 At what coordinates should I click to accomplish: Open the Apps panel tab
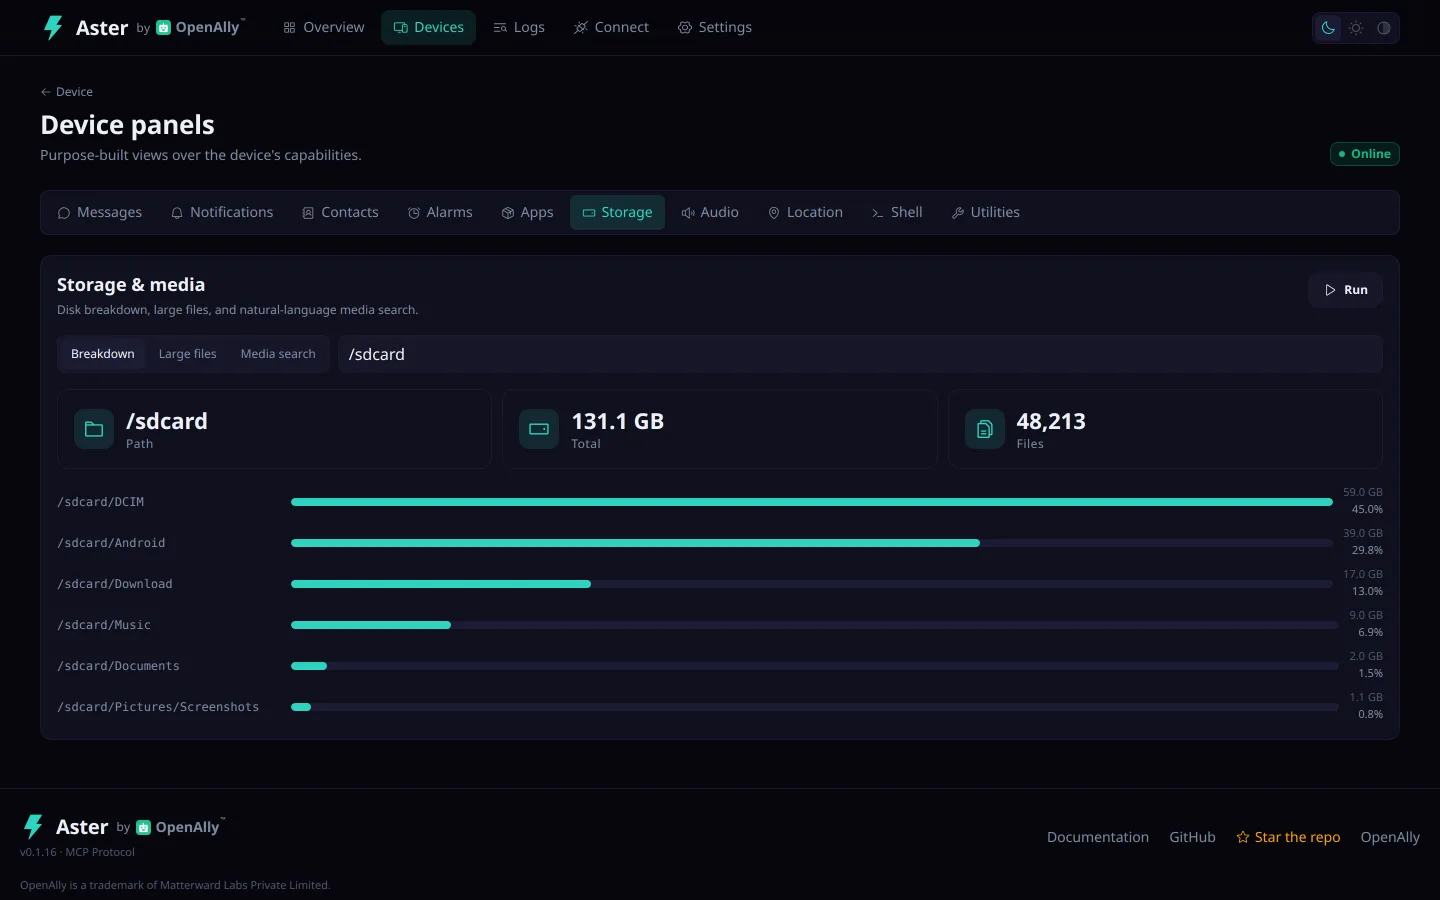[527, 212]
